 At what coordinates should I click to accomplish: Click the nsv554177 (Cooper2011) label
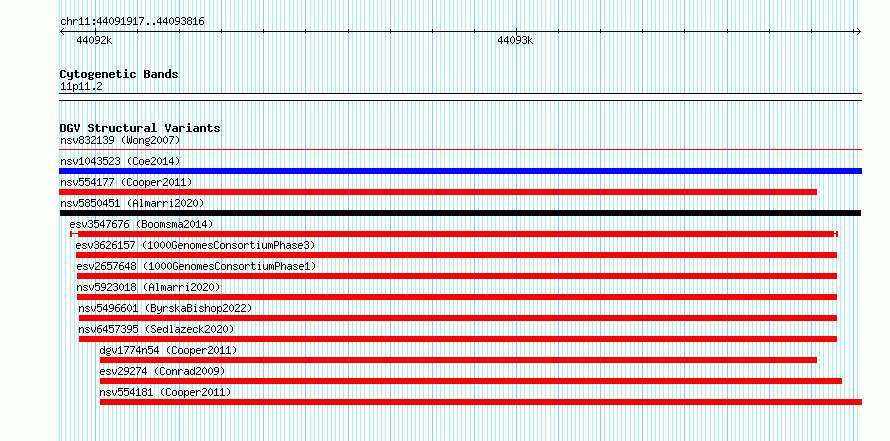click(126, 182)
